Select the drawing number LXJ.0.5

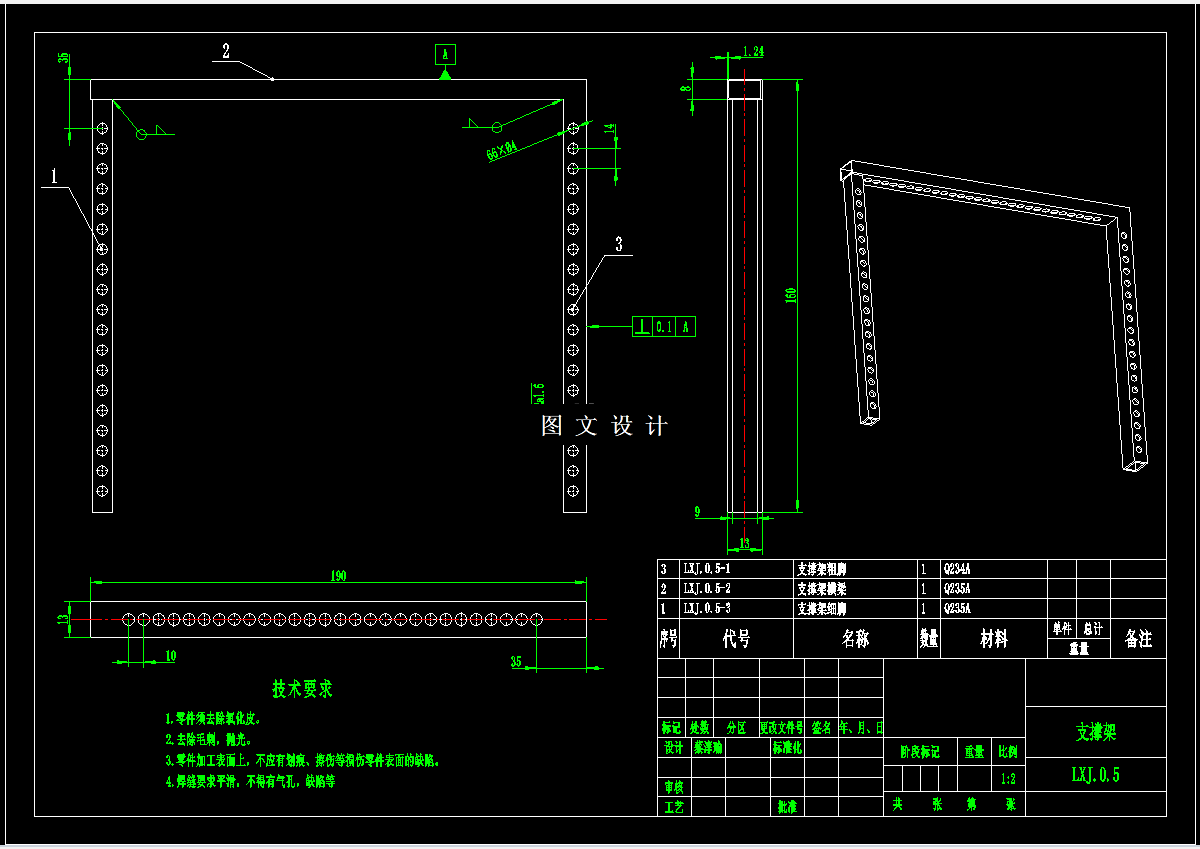point(1096,774)
